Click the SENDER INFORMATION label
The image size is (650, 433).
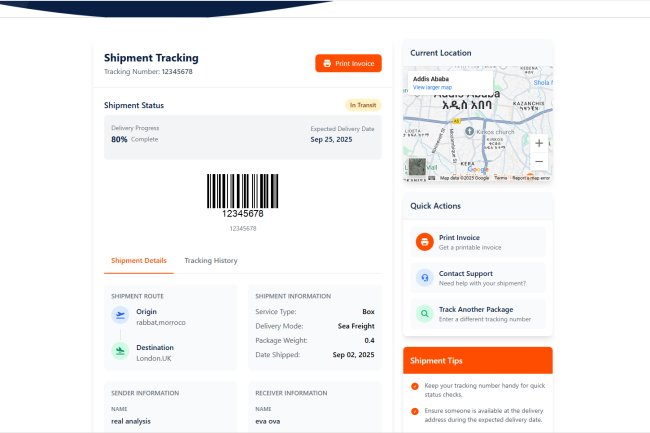coord(145,393)
